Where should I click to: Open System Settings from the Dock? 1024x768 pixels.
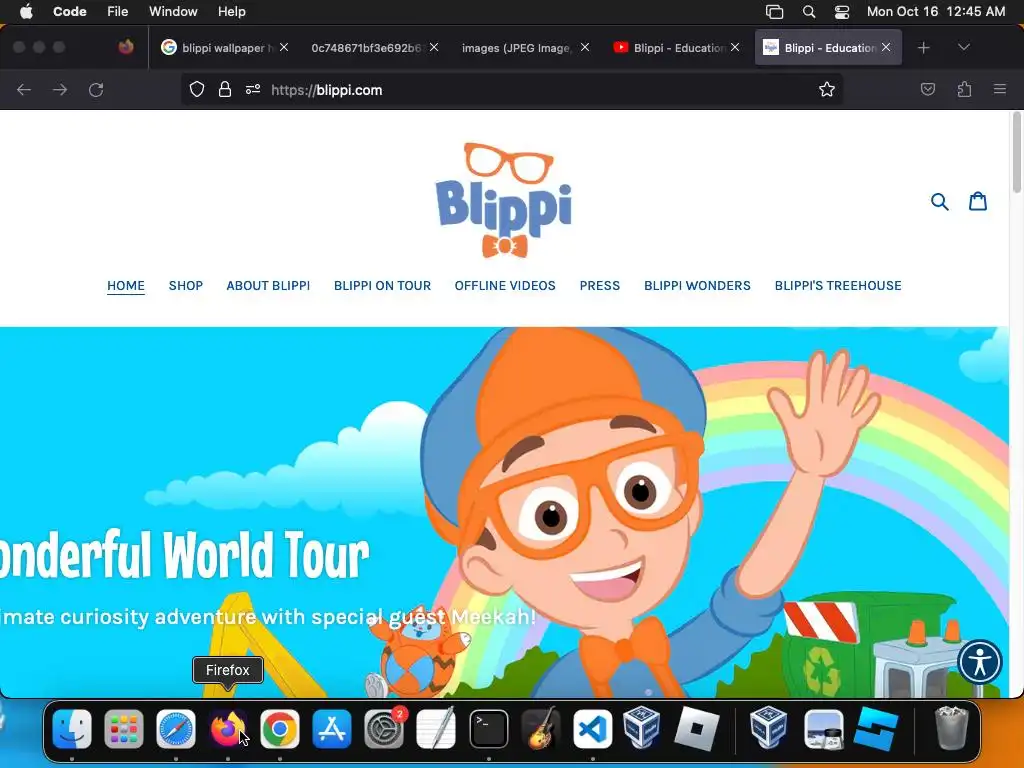(x=384, y=729)
